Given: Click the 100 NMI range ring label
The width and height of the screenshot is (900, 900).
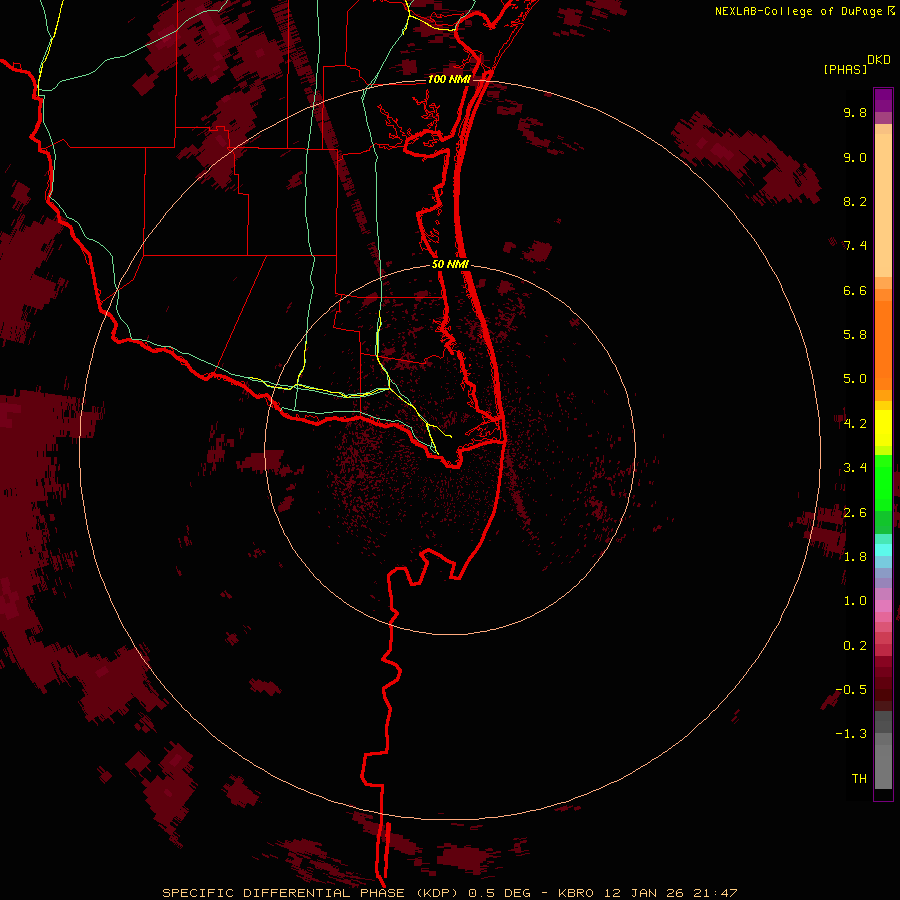Looking at the screenshot, I should 449,79.
